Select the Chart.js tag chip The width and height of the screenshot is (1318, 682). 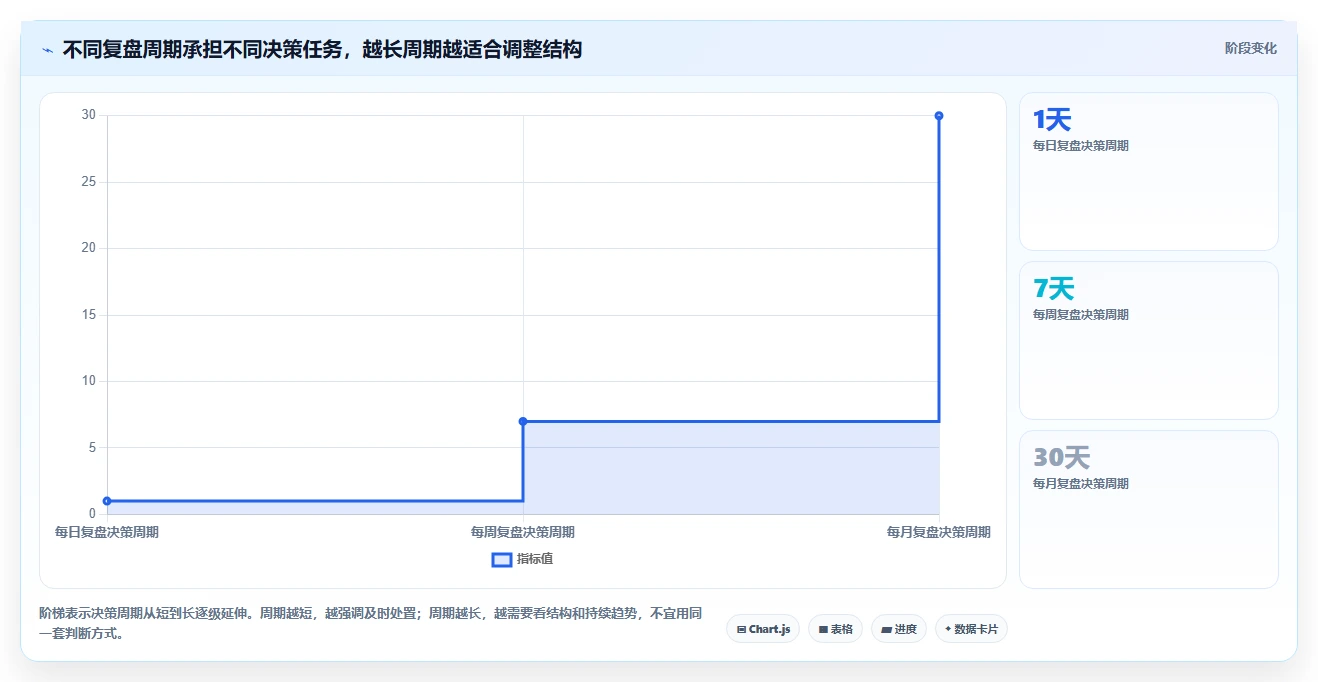763,629
